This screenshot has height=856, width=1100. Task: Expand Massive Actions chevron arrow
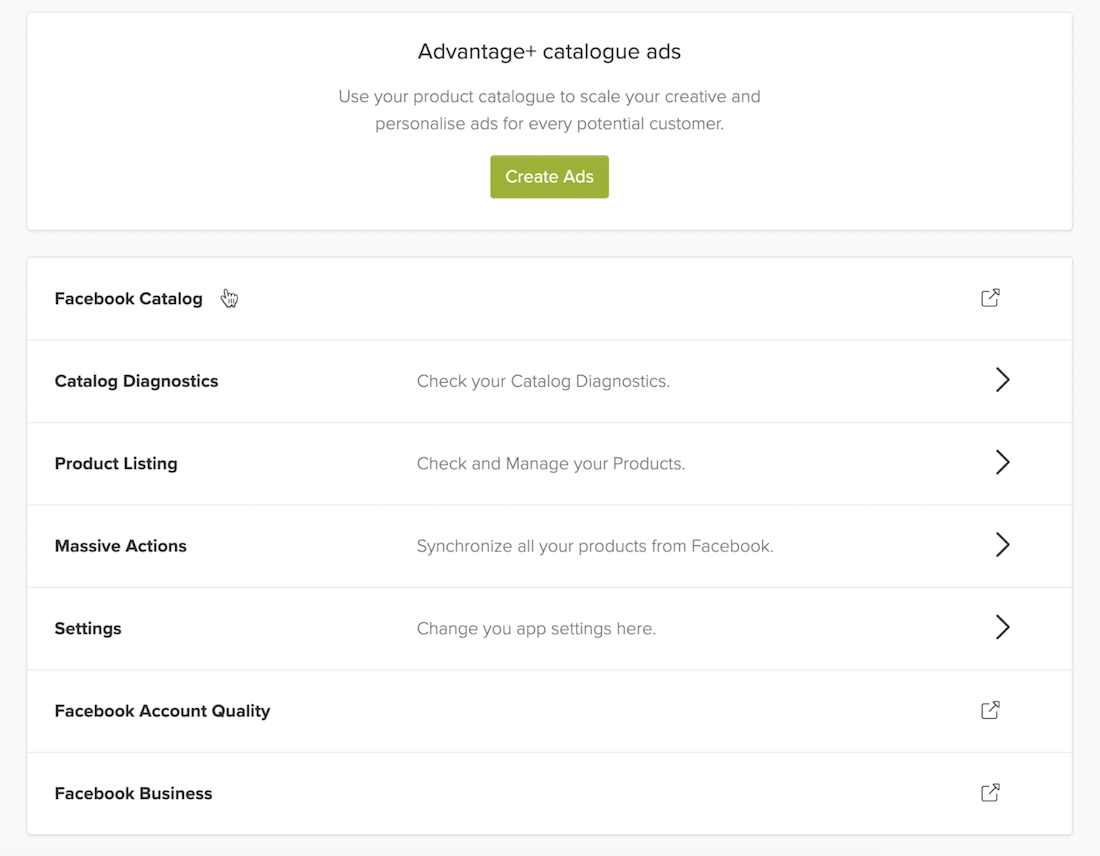[x=1002, y=545]
